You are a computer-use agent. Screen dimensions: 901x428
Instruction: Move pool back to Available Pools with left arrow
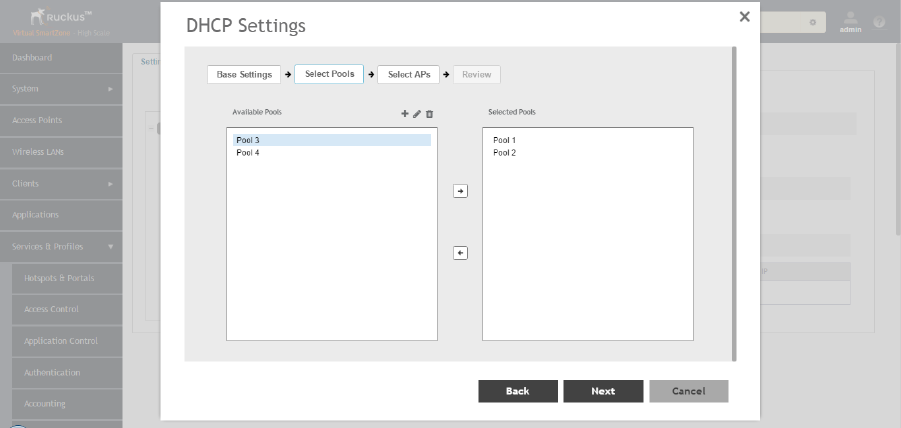[x=460, y=253]
